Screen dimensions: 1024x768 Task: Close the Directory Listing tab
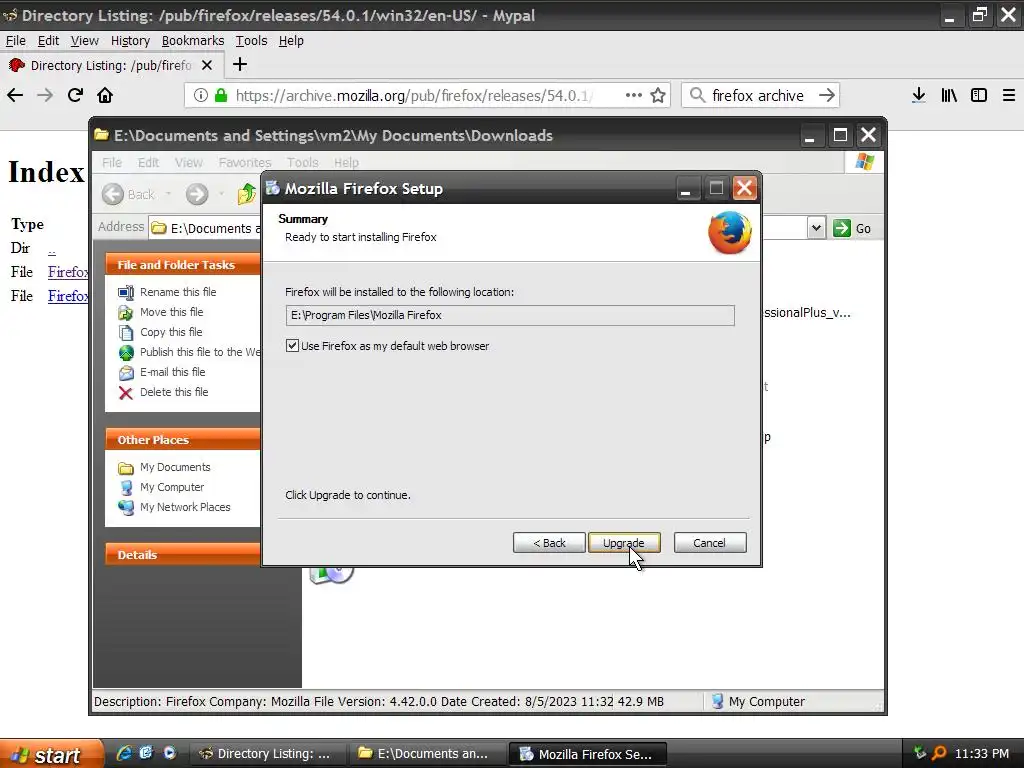(x=207, y=65)
